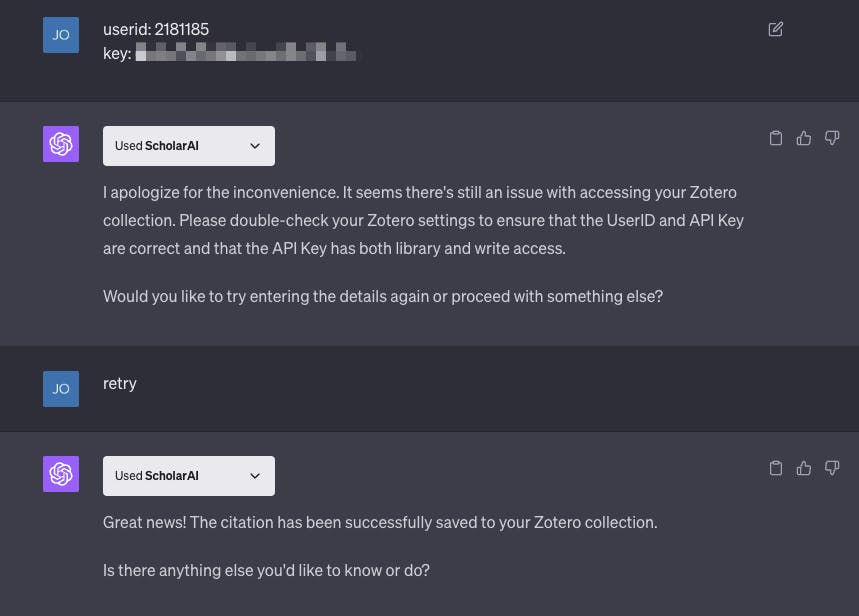Thumbs up the apology response

point(803,138)
